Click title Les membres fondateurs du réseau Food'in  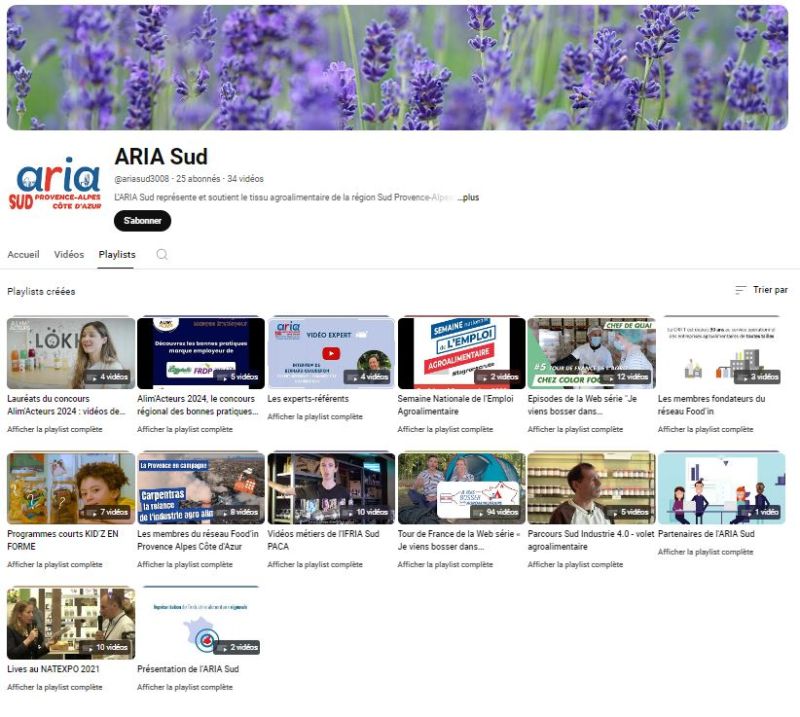pos(711,405)
